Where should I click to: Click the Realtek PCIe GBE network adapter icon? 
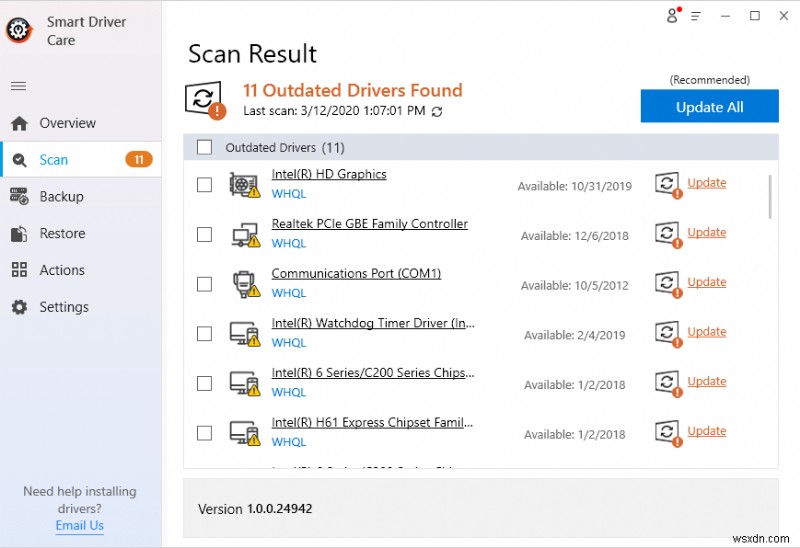[244, 235]
